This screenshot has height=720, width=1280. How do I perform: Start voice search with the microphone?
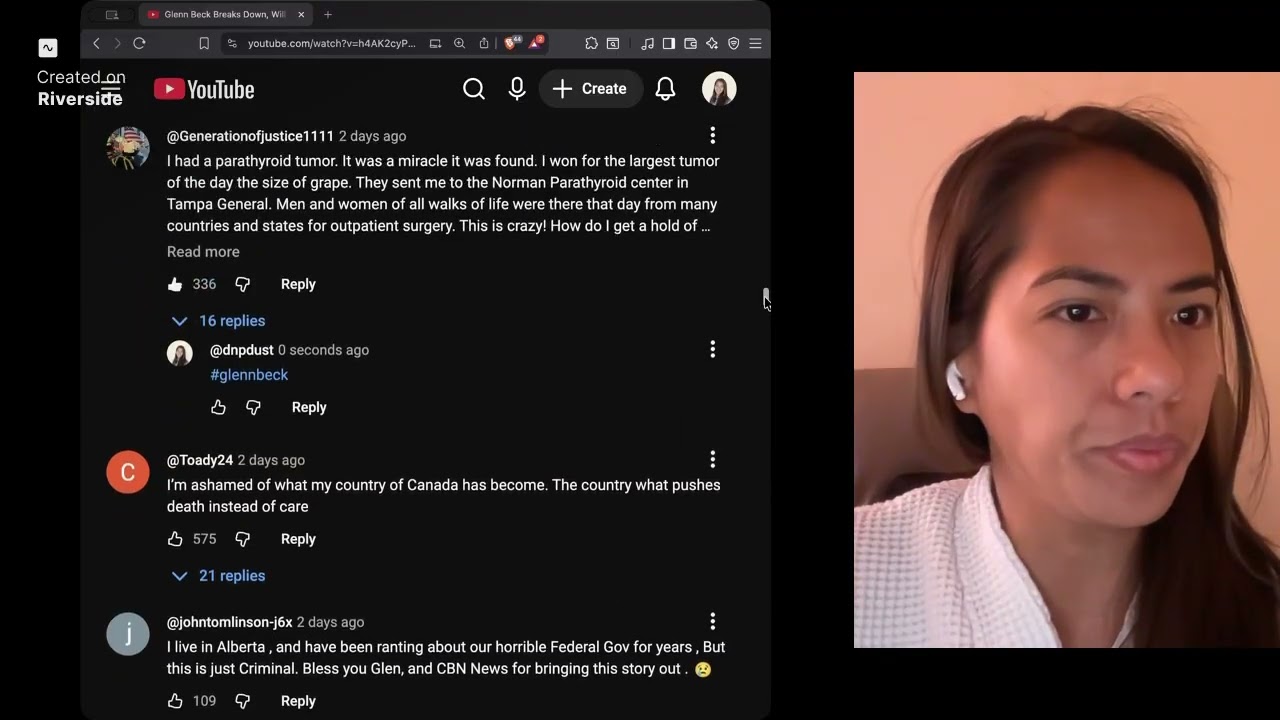pyautogui.click(x=517, y=89)
